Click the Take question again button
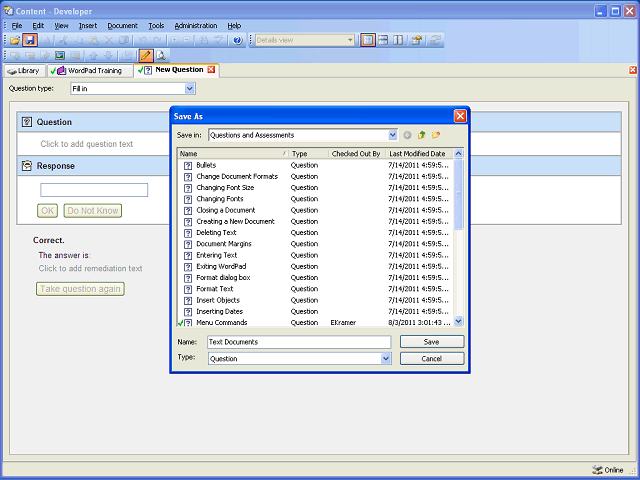The height and width of the screenshot is (480, 640). pos(80,289)
